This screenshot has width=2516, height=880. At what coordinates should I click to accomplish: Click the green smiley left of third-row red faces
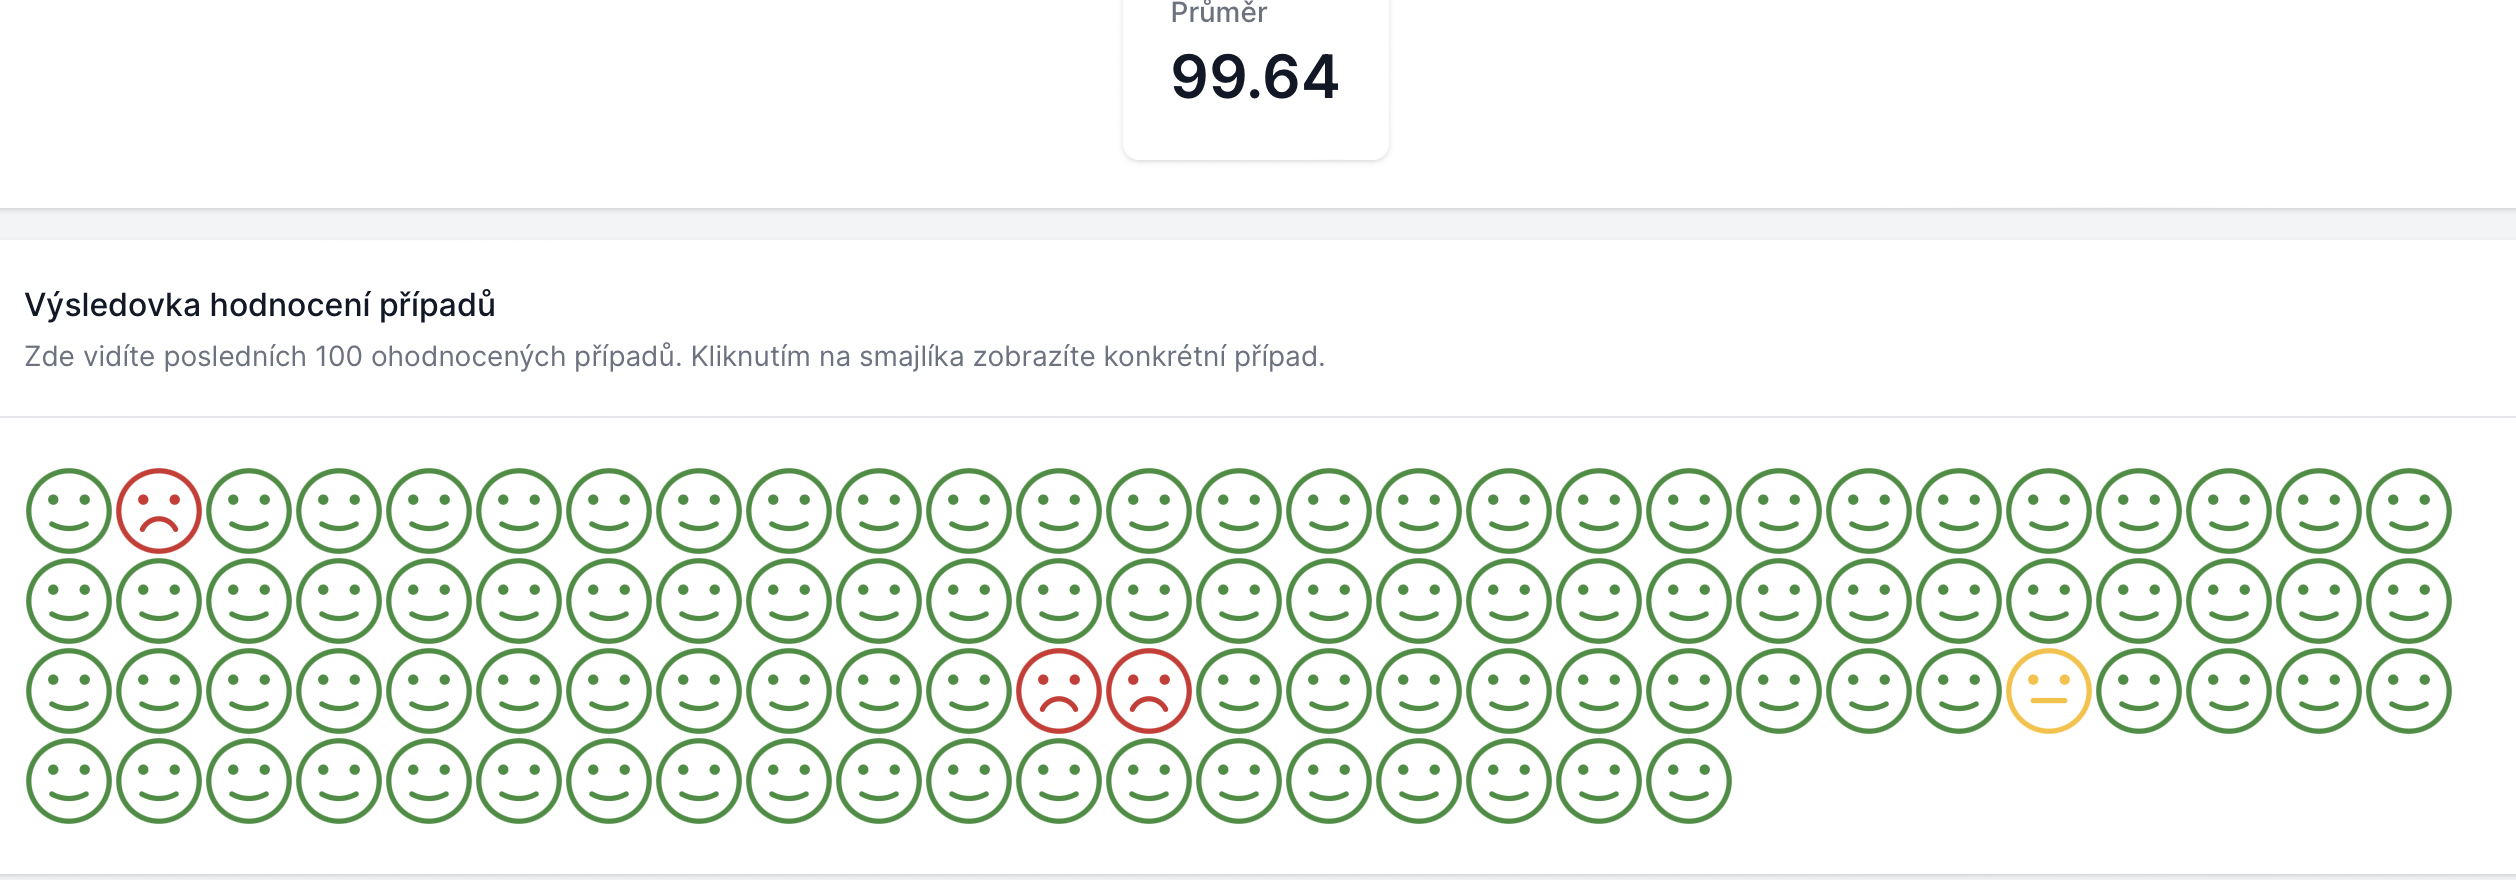[x=969, y=691]
